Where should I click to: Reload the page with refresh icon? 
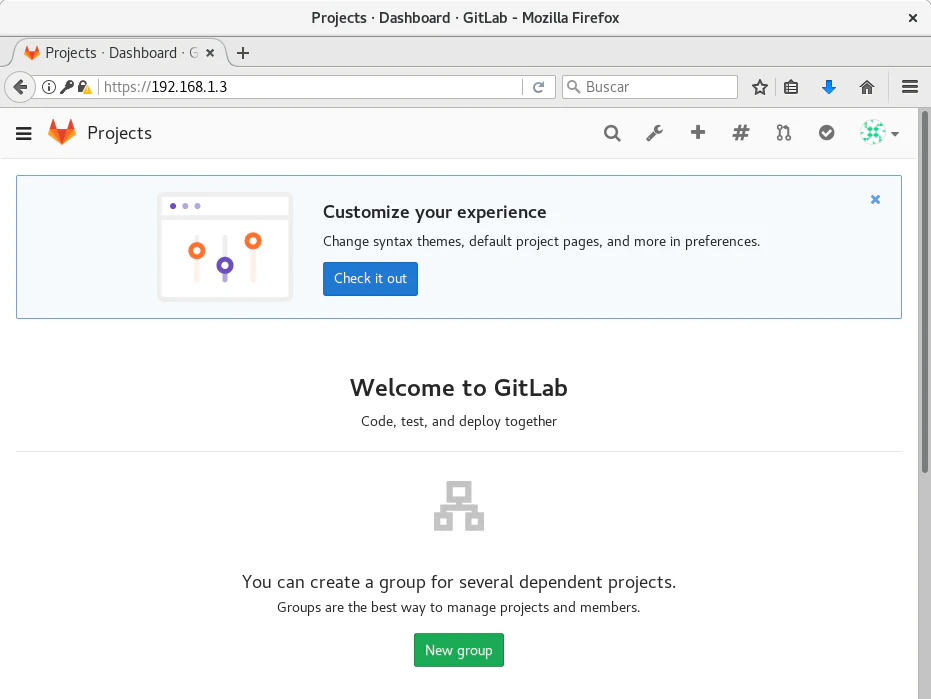538,87
